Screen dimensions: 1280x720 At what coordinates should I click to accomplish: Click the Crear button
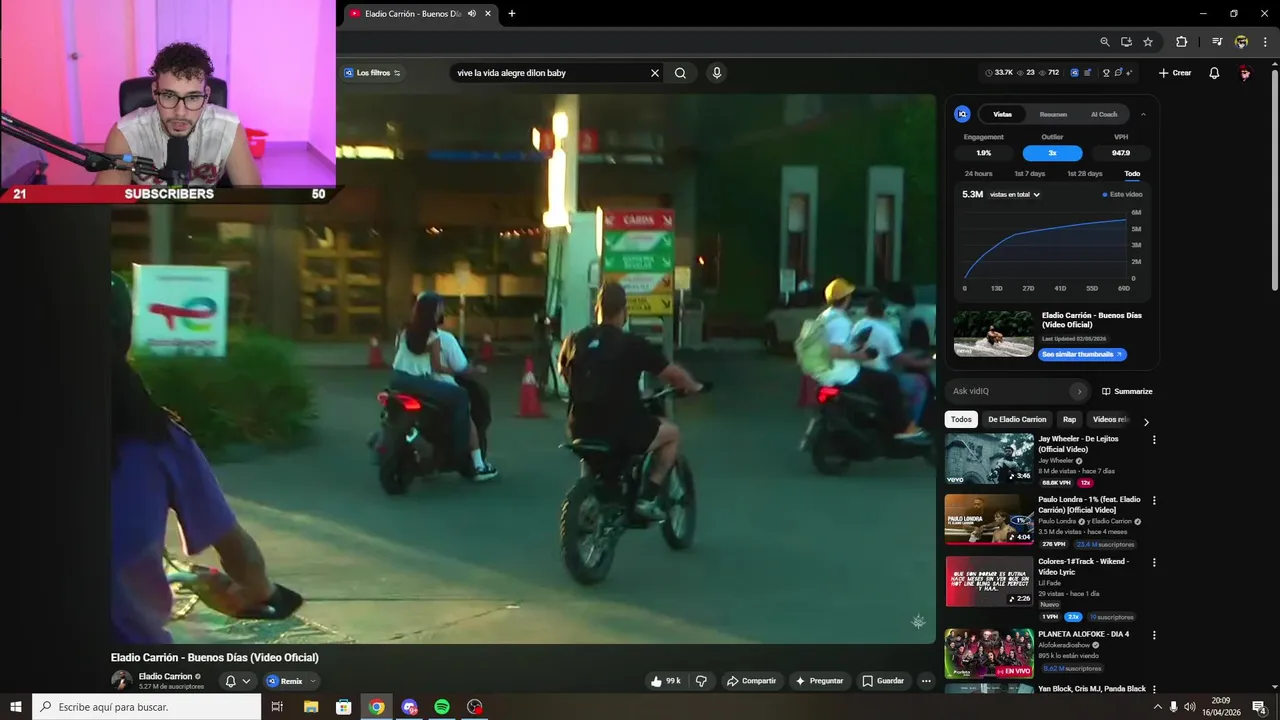click(1175, 73)
